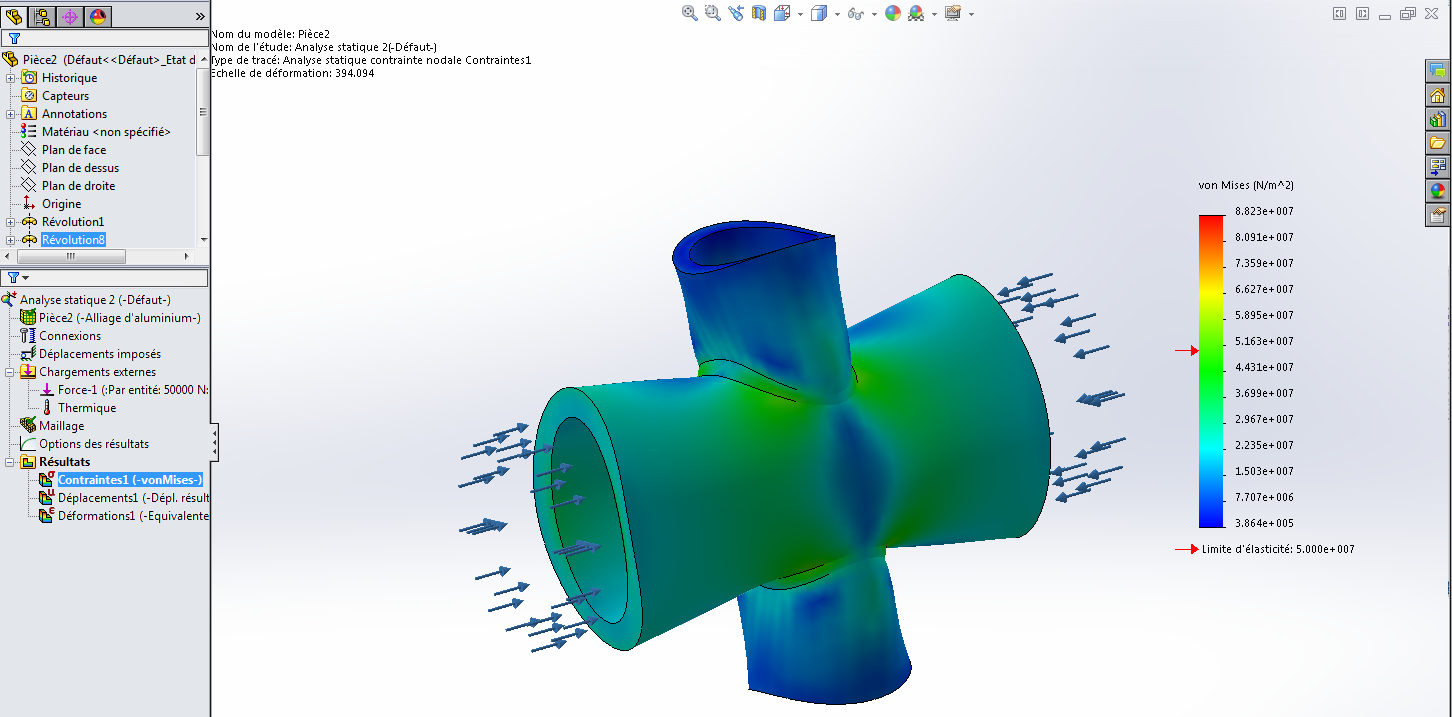This screenshot has width=1452, height=717.
Task: Open the File Explorer folder task pane icon
Action: pyautogui.click(x=1438, y=143)
